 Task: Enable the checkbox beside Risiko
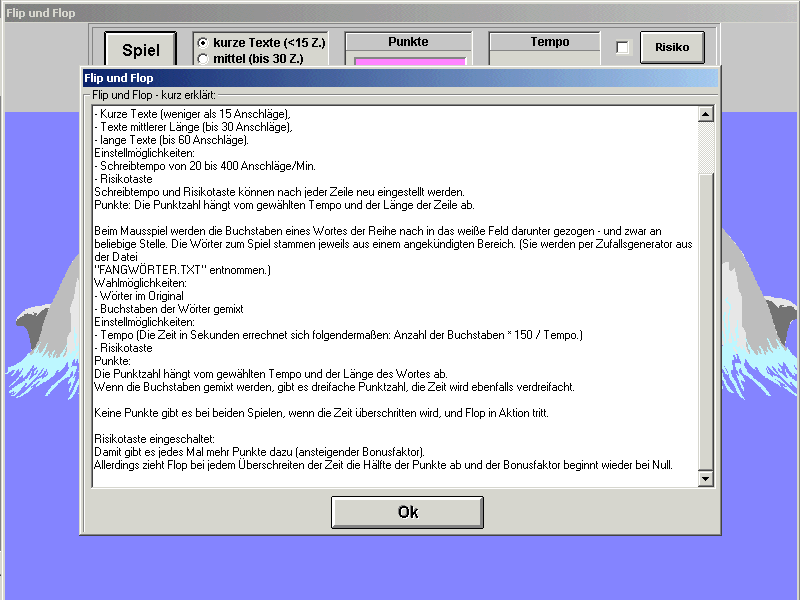[622, 48]
